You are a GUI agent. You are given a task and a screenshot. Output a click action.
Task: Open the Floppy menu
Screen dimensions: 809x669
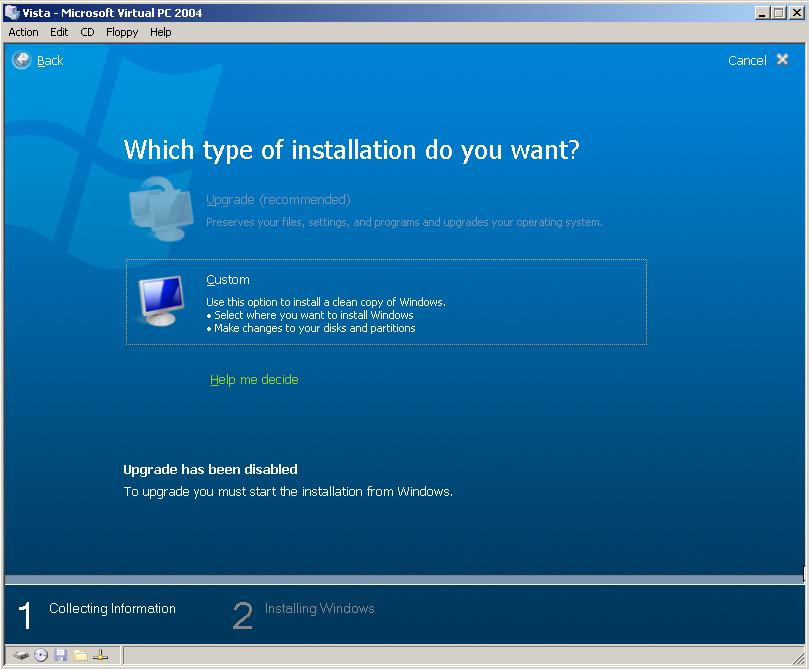122,32
